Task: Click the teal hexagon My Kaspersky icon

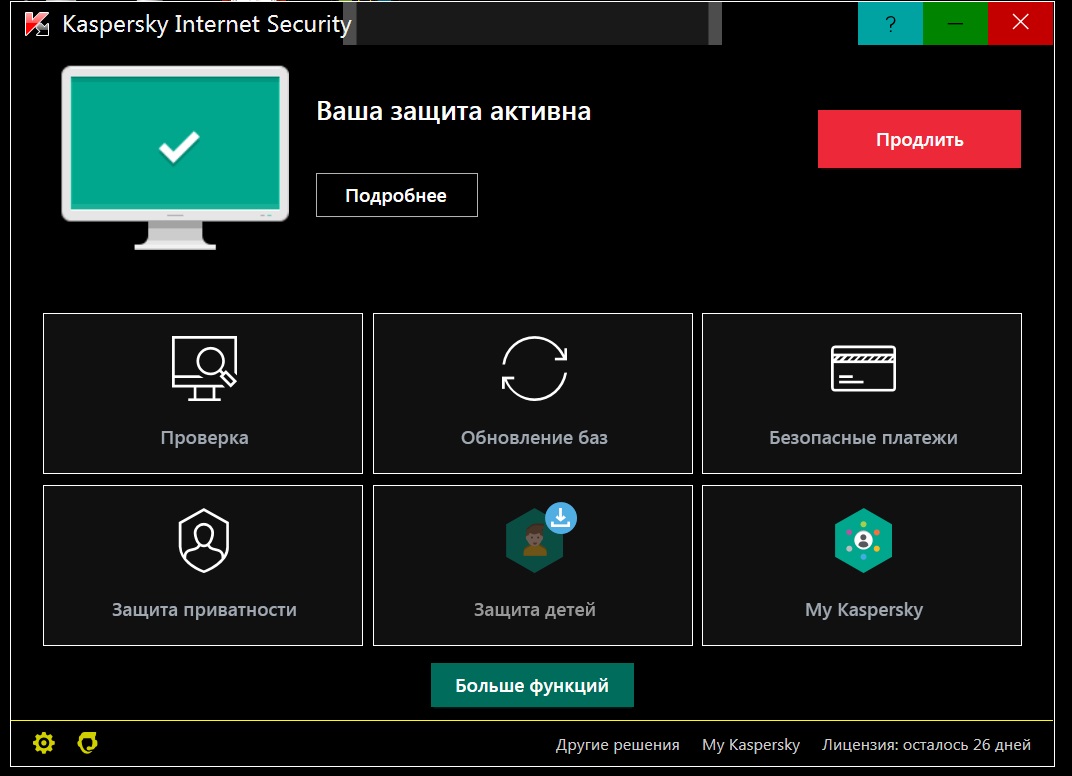Action: click(863, 540)
